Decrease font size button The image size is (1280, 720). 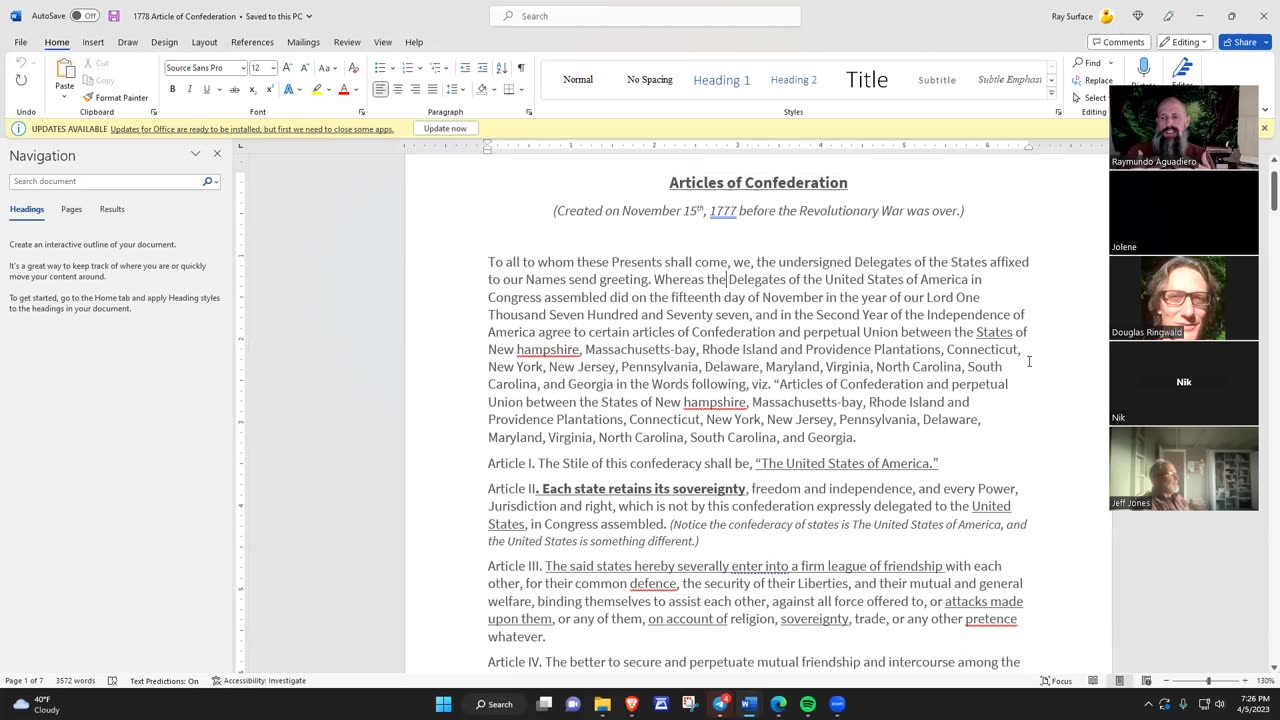click(x=303, y=68)
